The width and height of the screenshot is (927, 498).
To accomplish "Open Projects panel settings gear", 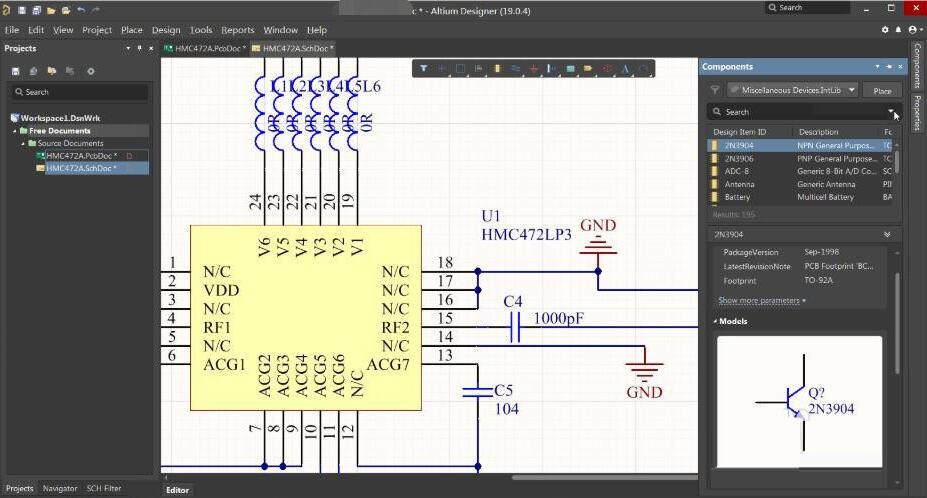I will click(90, 71).
